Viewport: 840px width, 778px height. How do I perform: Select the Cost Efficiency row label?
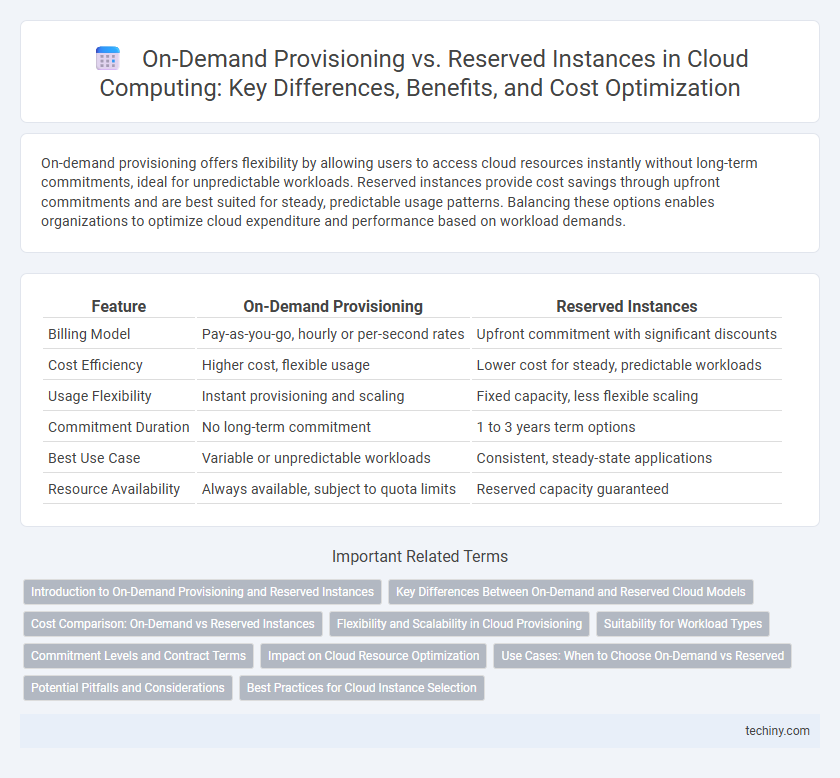point(95,365)
